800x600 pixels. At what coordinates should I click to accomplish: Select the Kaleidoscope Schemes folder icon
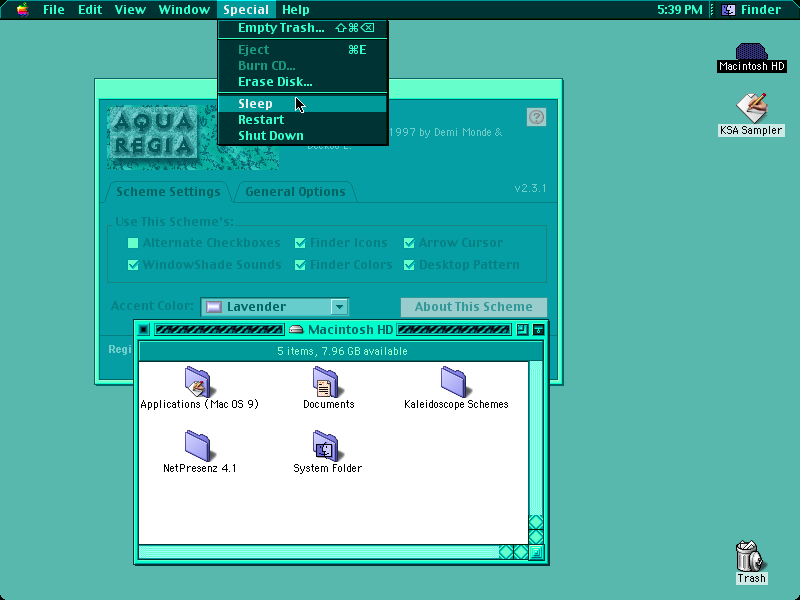click(455, 382)
